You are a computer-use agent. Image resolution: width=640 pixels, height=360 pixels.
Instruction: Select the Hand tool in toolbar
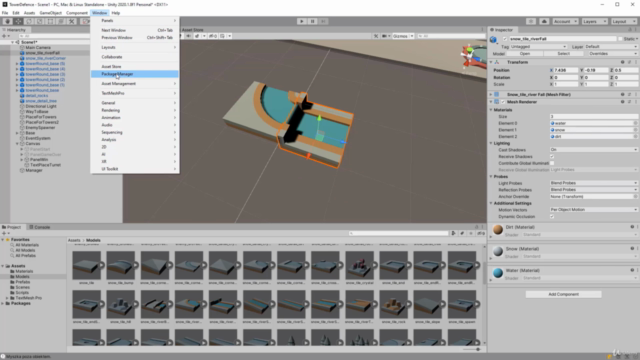tap(7, 21)
